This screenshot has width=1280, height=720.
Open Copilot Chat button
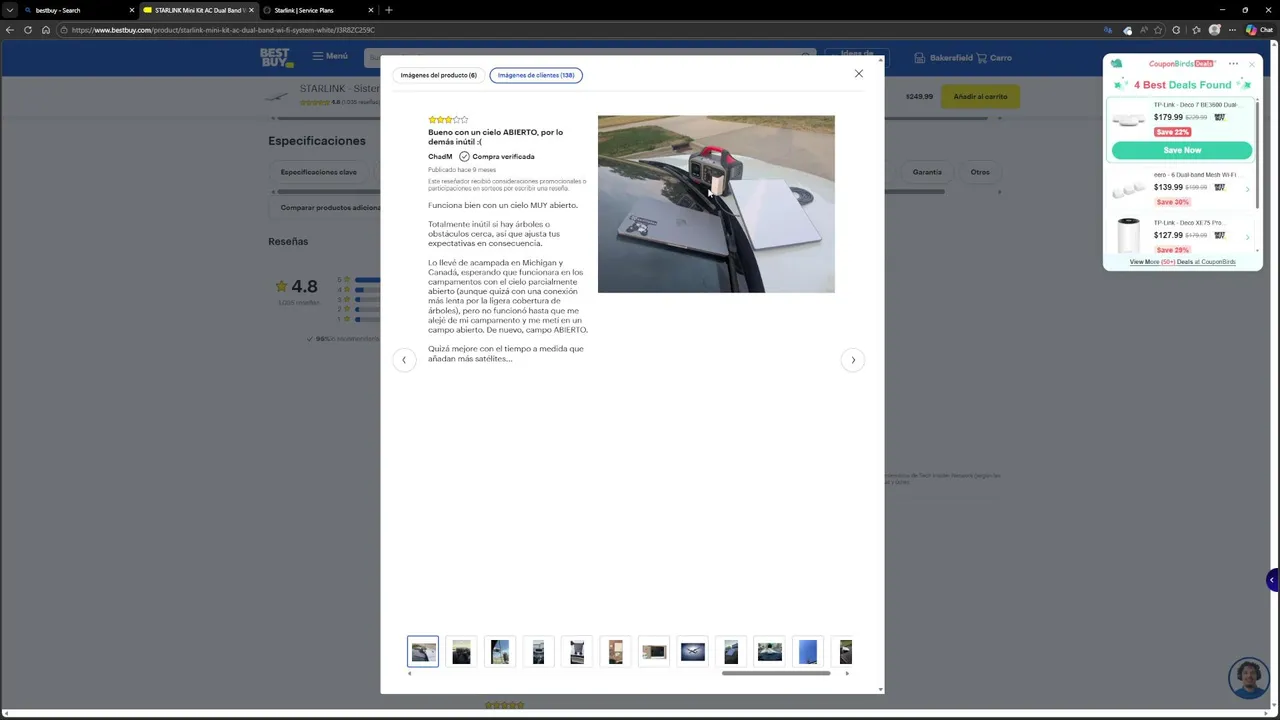coord(1259,30)
